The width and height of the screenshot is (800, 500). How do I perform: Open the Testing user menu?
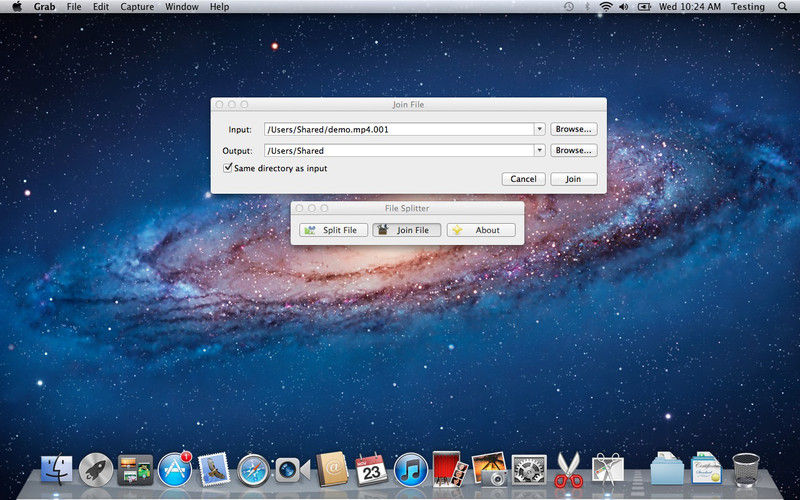click(x=748, y=7)
